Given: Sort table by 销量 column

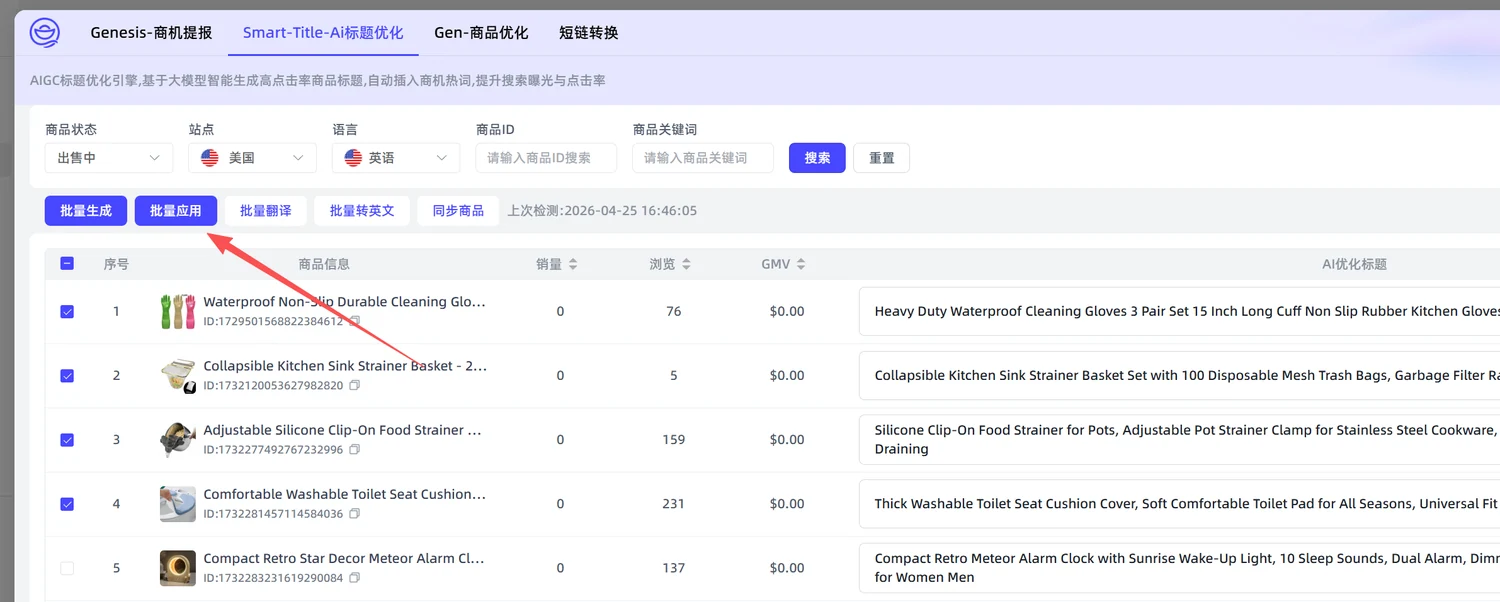Looking at the screenshot, I should [573, 264].
